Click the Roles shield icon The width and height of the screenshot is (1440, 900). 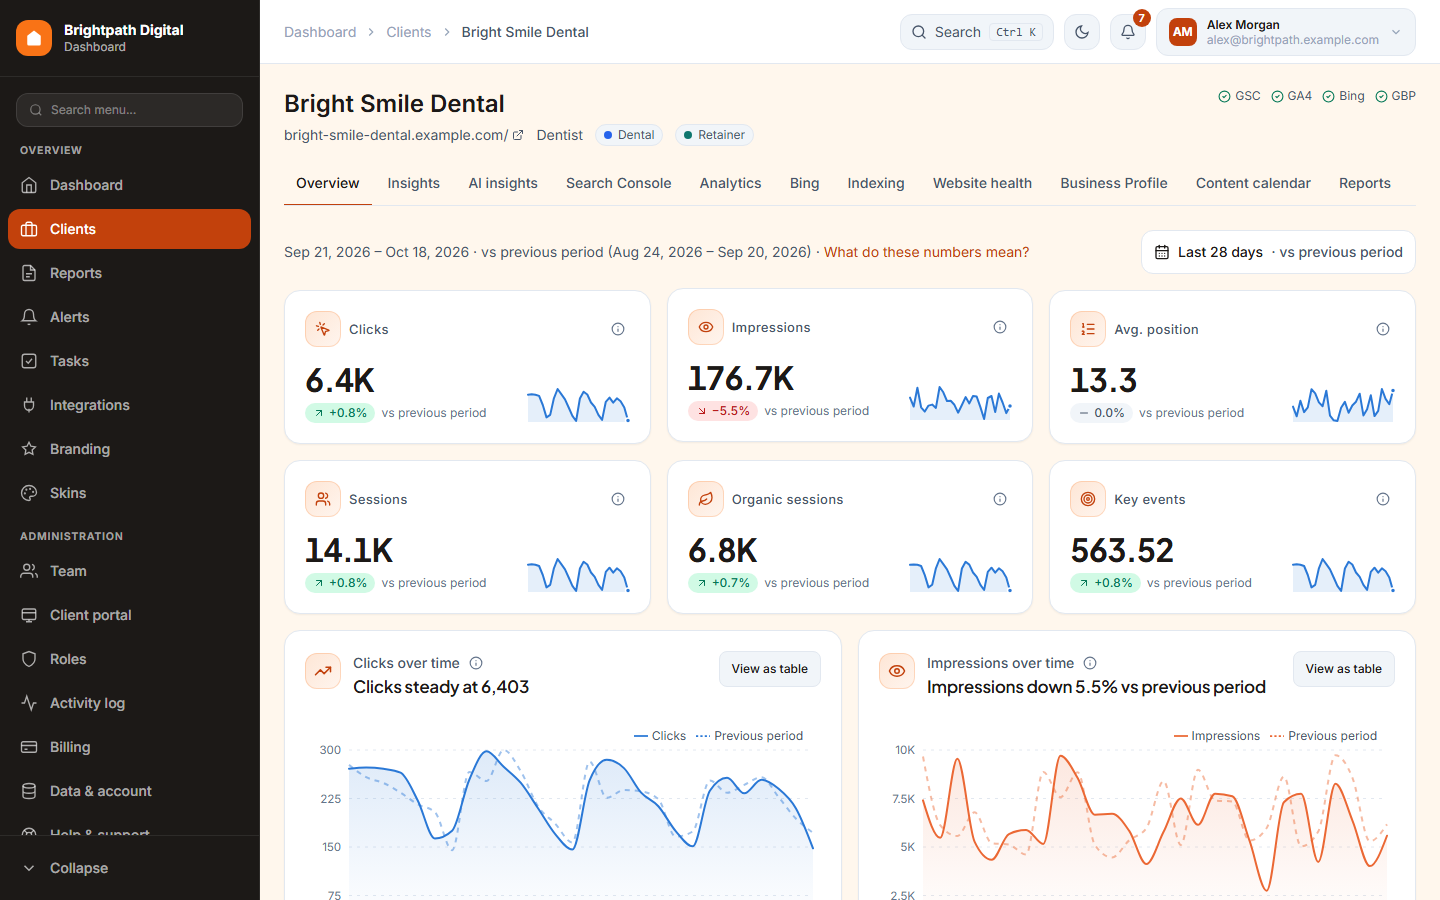click(29, 659)
